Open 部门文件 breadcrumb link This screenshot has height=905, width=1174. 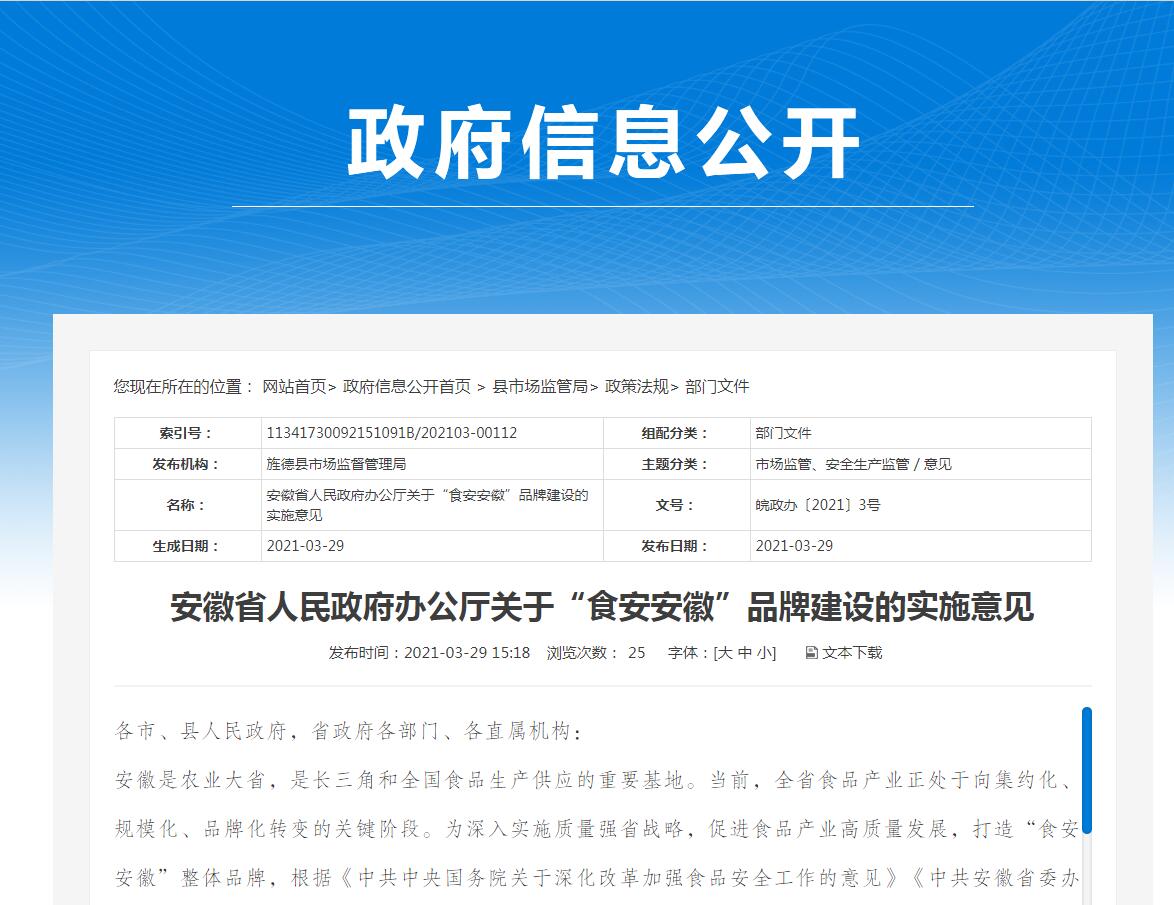point(717,386)
